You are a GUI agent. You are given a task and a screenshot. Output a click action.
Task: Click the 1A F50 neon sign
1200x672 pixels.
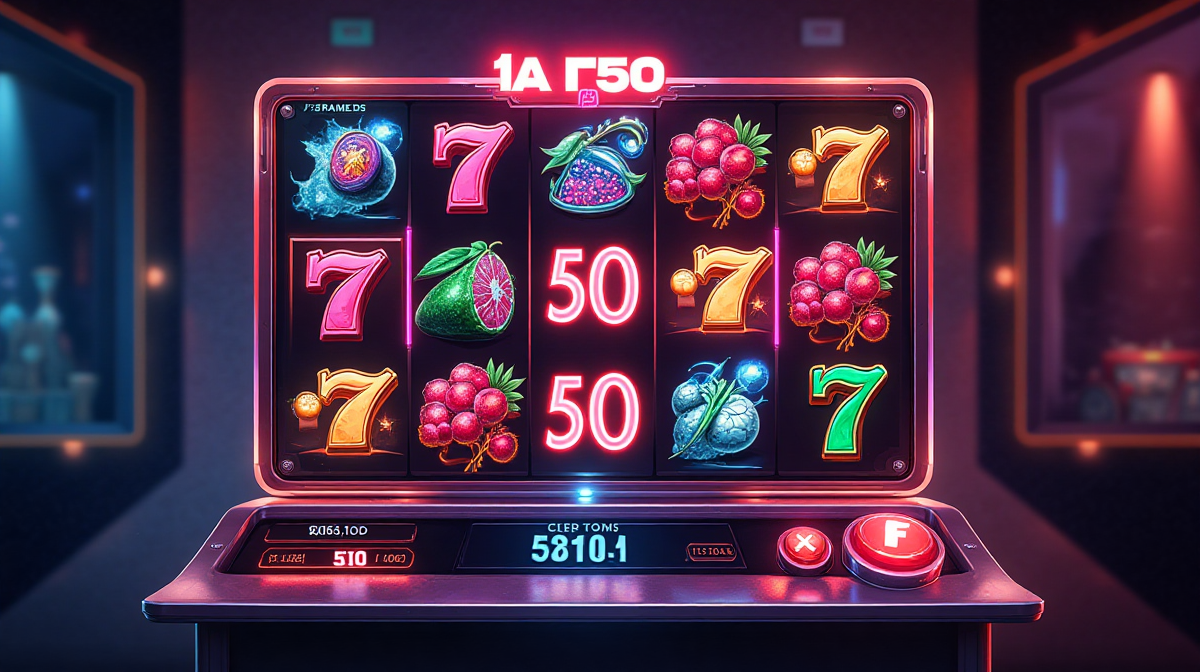coord(576,72)
